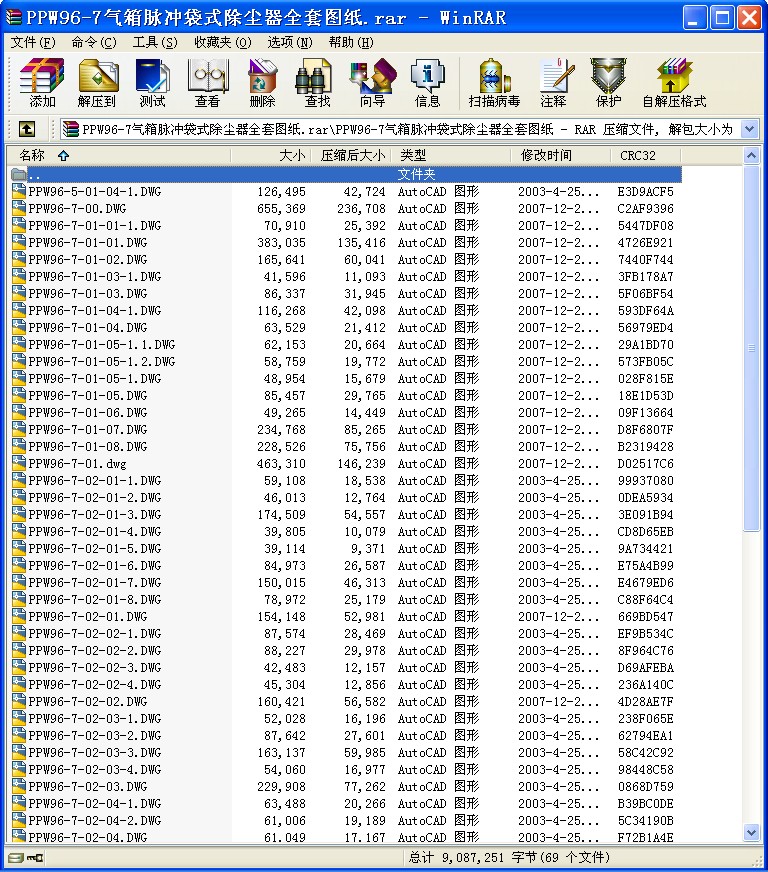Sort by 修改时间 column header
Screen dimensions: 768x872
tap(560, 155)
